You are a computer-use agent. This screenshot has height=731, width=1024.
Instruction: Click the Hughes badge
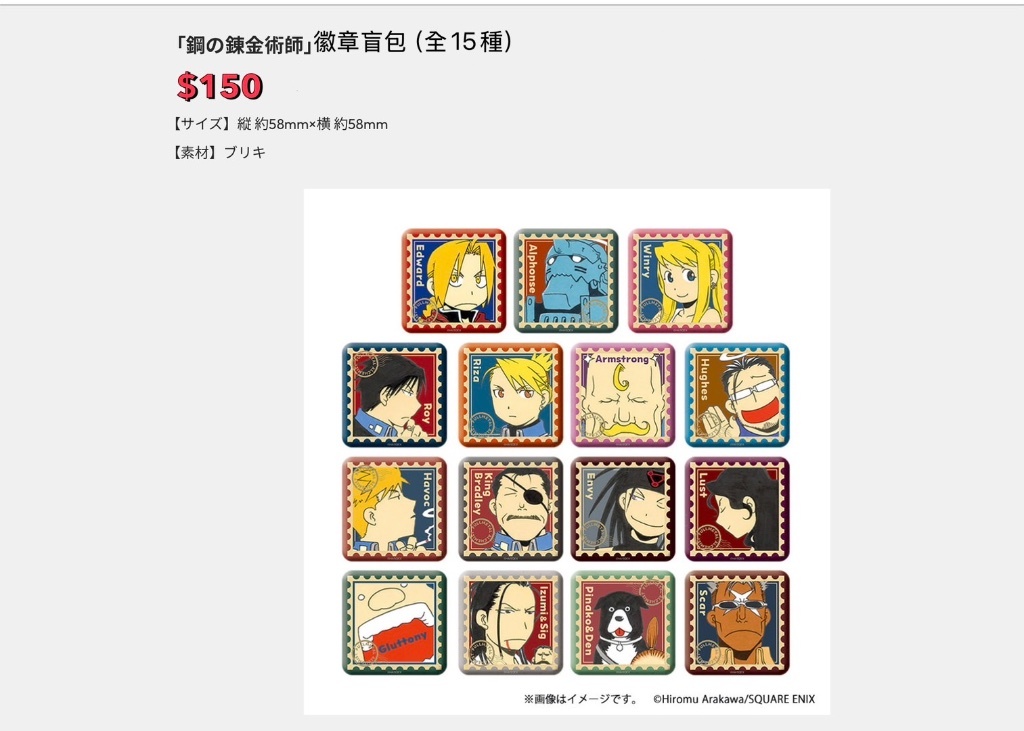pos(737,395)
